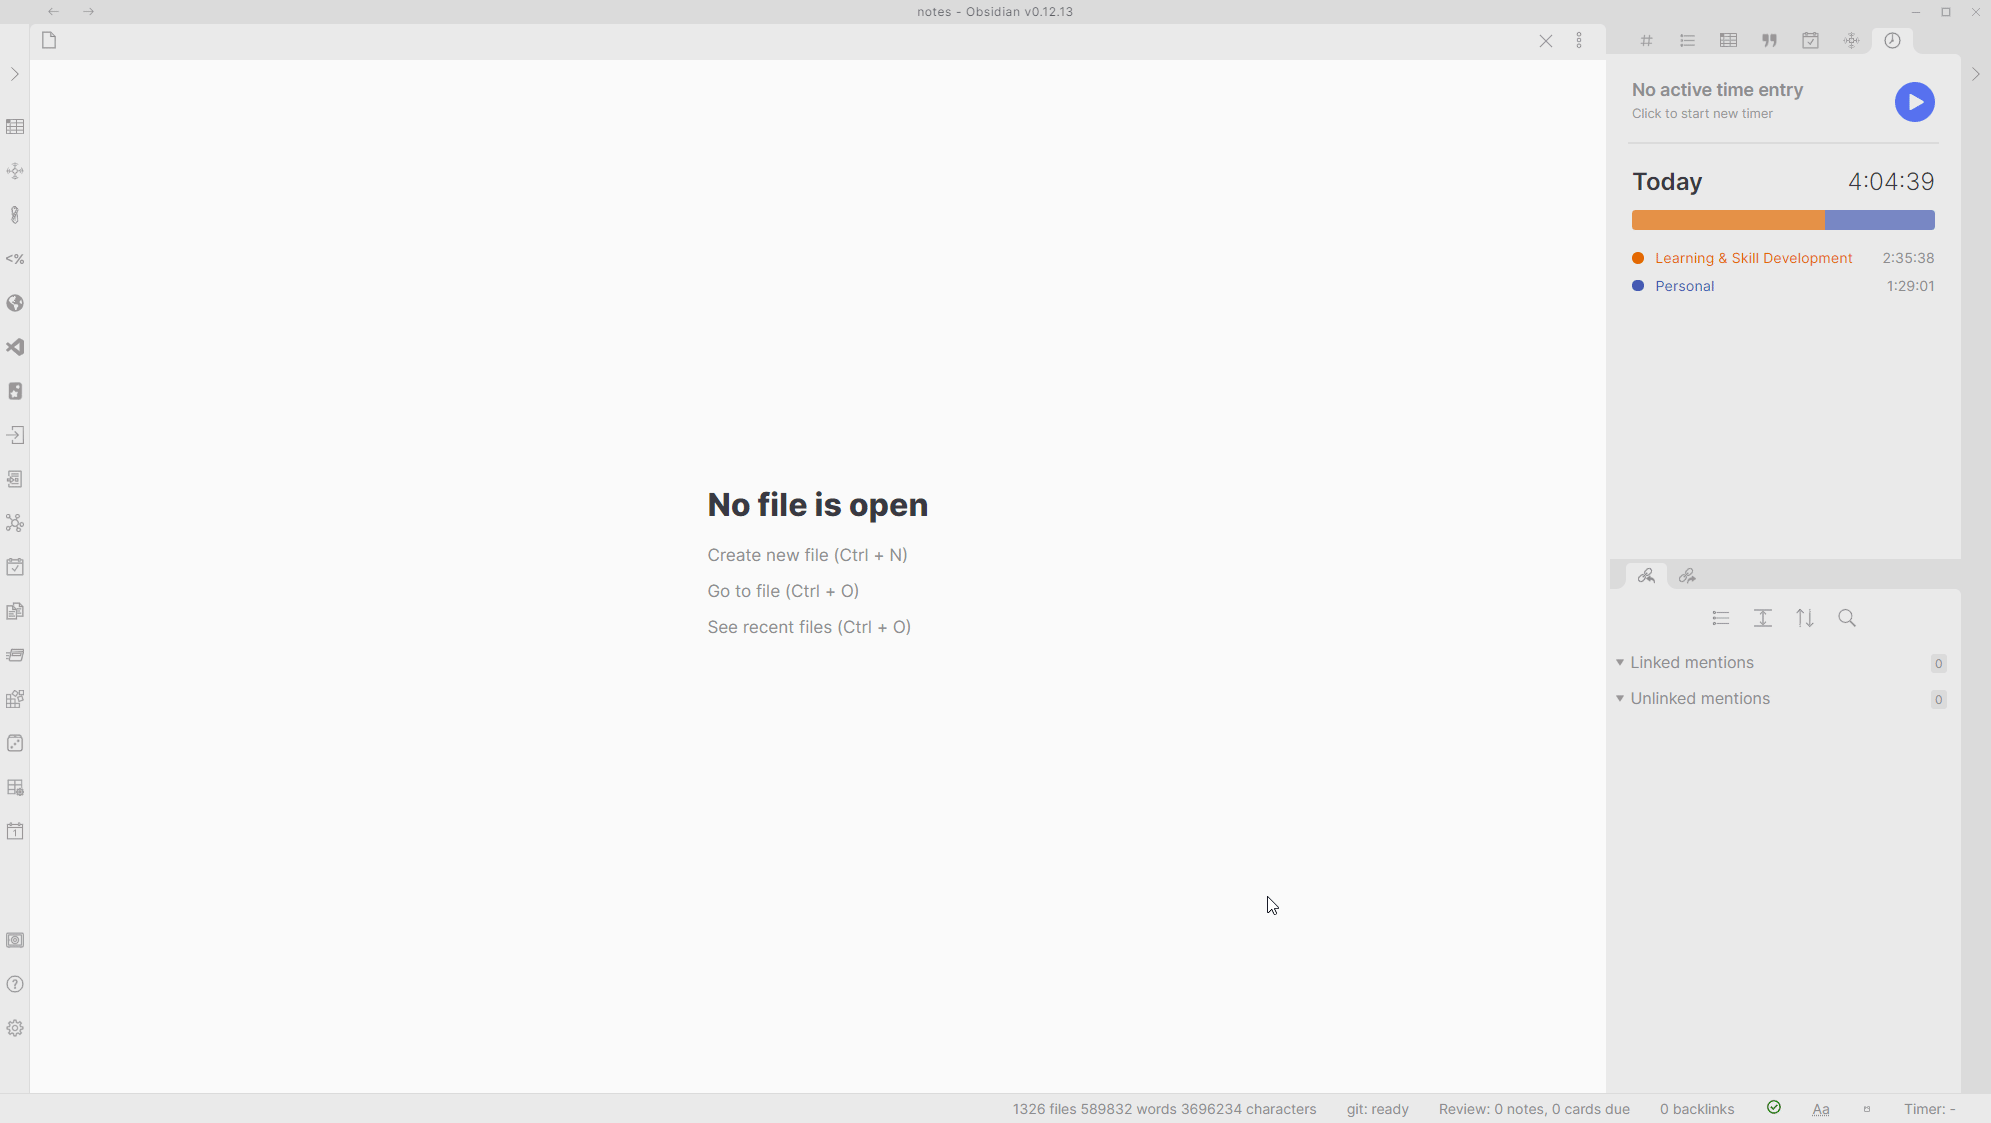Viewport: 1991px width, 1123px height.
Task: Open the more options three-dot menu
Action: (1579, 41)
